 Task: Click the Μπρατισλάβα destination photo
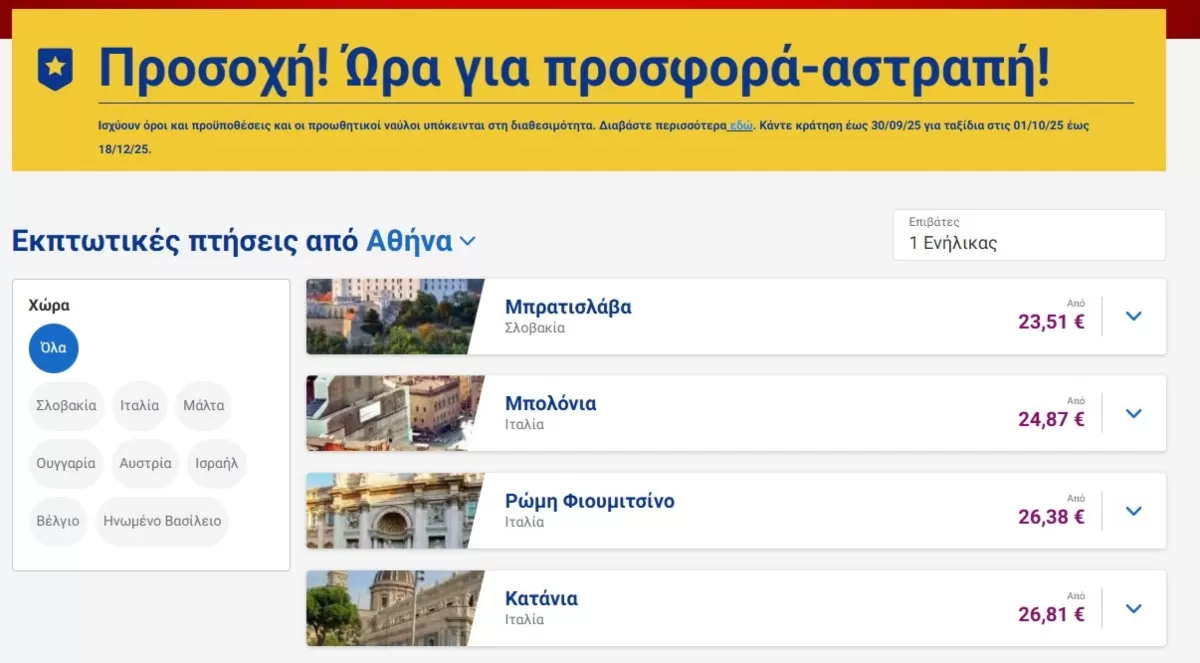click(x=394, y=316)
